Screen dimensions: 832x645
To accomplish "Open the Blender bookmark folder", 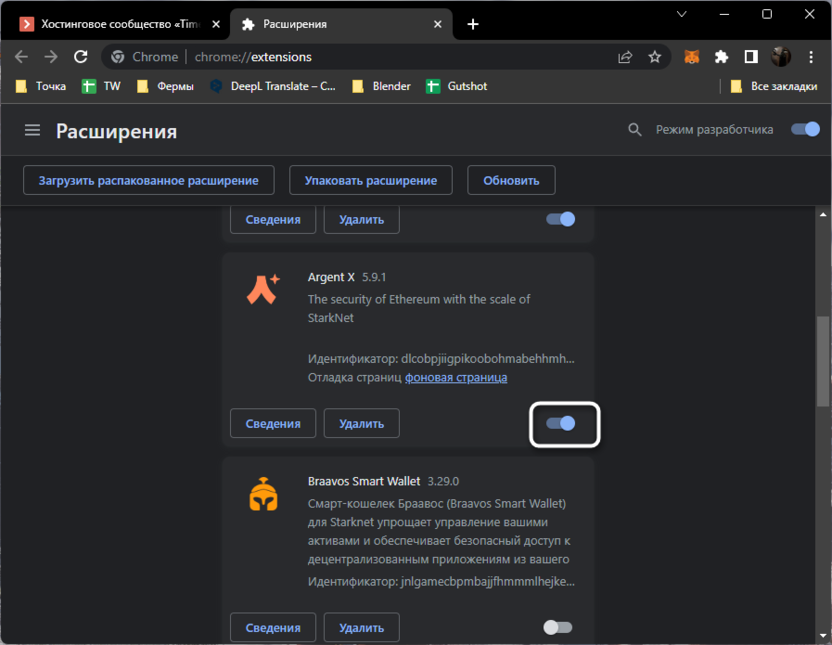I will click(382, 86).
